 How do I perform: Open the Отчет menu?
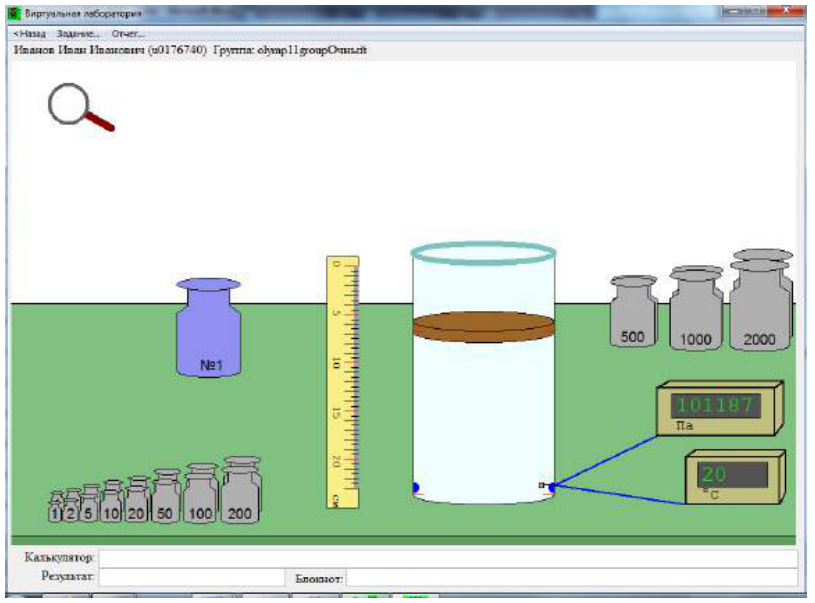[x=128, y=34]
